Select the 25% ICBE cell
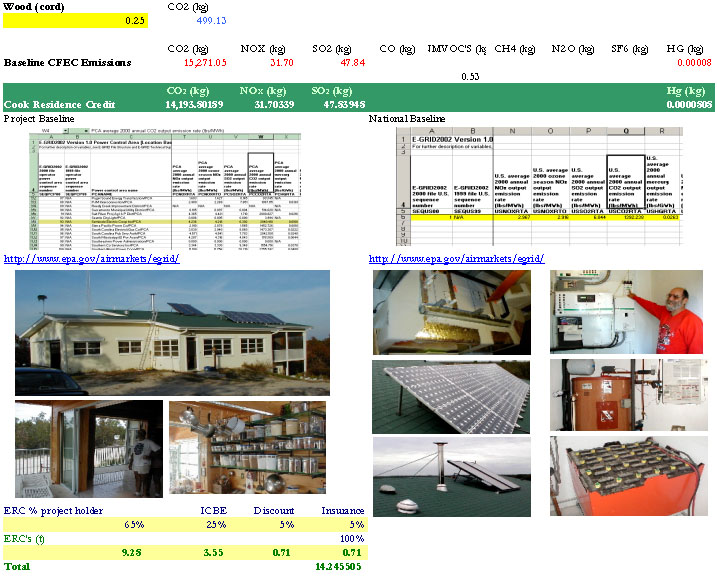Image resolution: width=717 pixels, height=576 pixels. tap(216, 525)
